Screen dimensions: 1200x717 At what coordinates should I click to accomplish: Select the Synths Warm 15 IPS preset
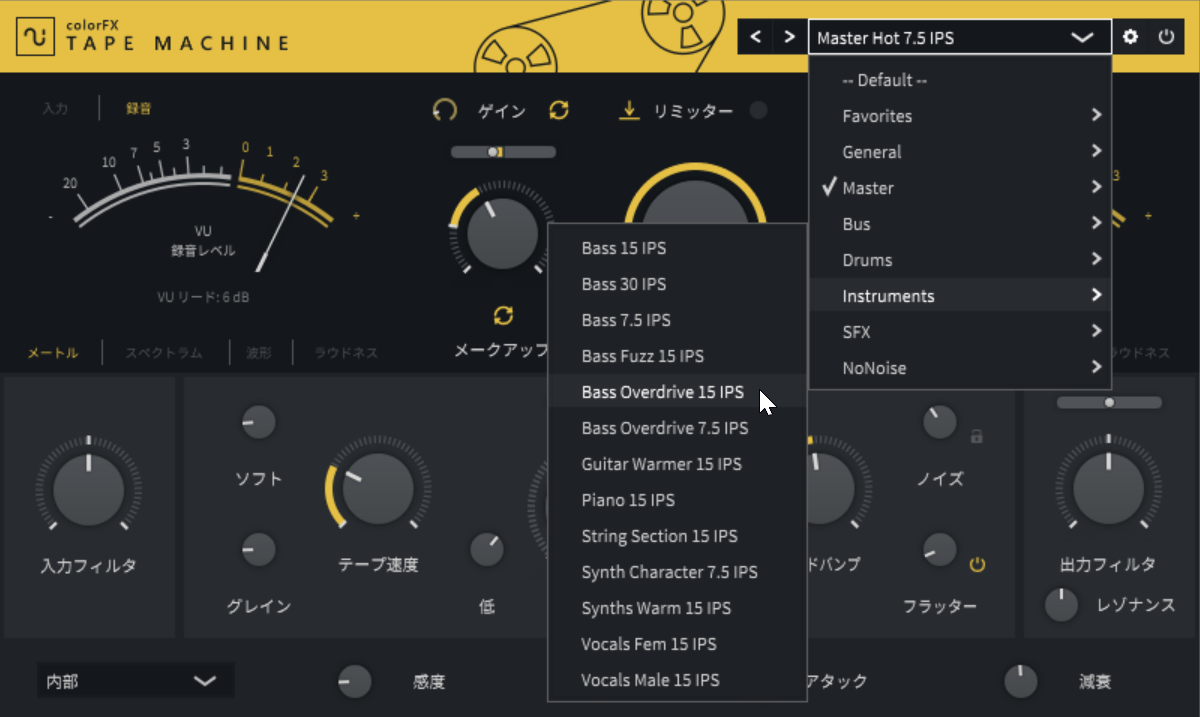pyautogui.click(x=677, y=608)
